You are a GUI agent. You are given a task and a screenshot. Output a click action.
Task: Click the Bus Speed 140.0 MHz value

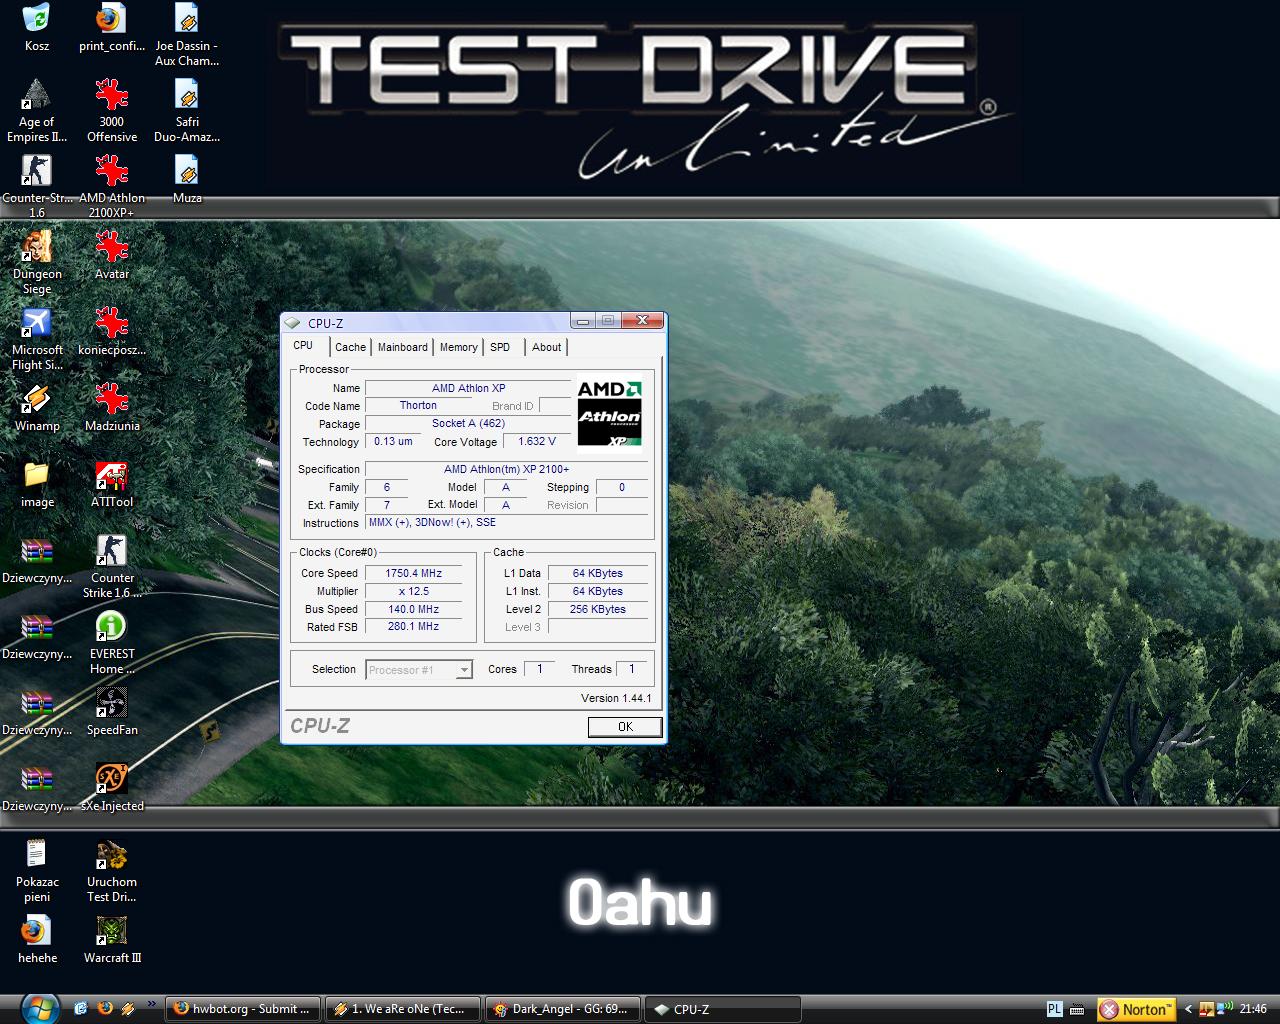(x=413, y=609)
